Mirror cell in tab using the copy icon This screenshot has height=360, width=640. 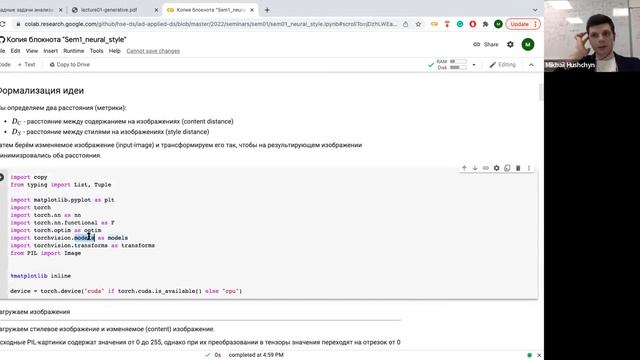pos(507,168)
